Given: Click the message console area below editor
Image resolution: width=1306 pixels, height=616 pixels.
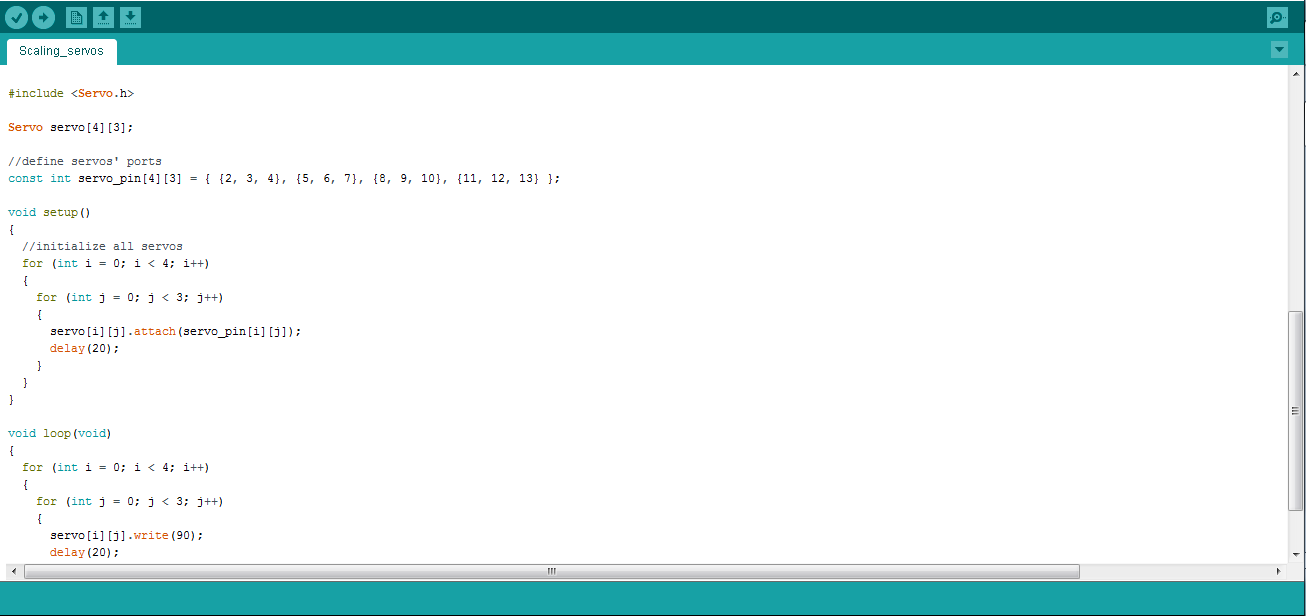Looking at the screenshot, I should pyautogui.click(x=650, y=600).
